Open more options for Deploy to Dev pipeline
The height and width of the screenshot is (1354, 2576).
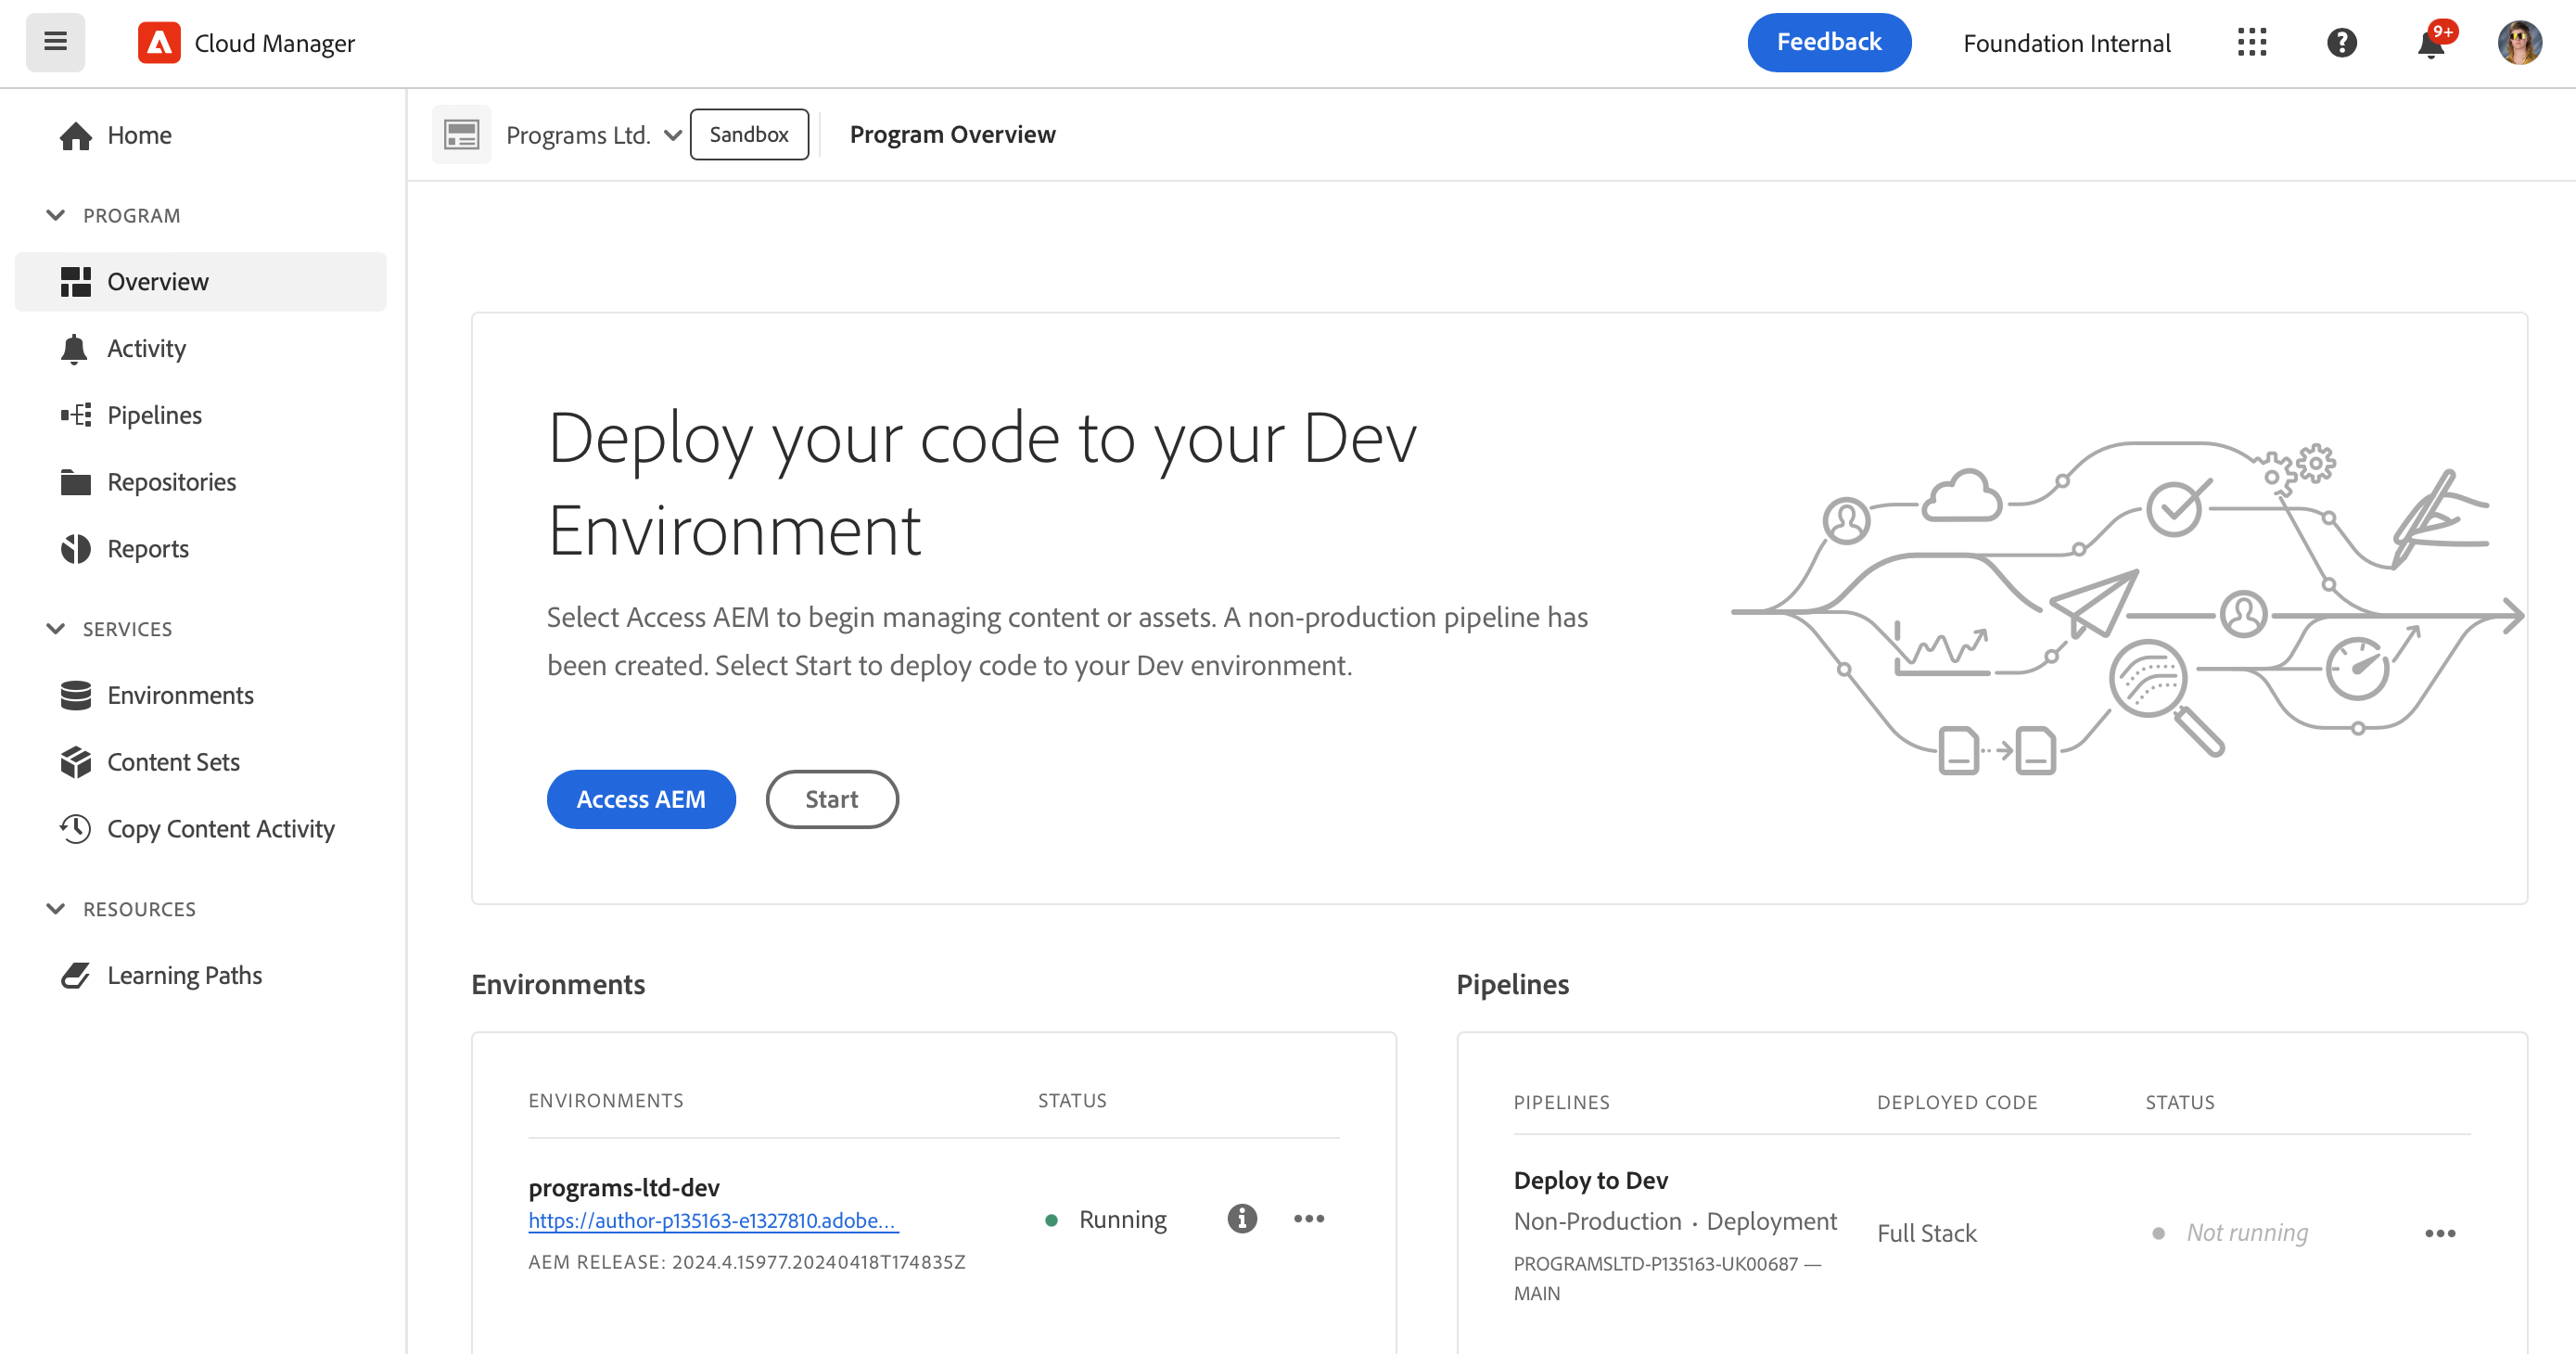2440,1233
